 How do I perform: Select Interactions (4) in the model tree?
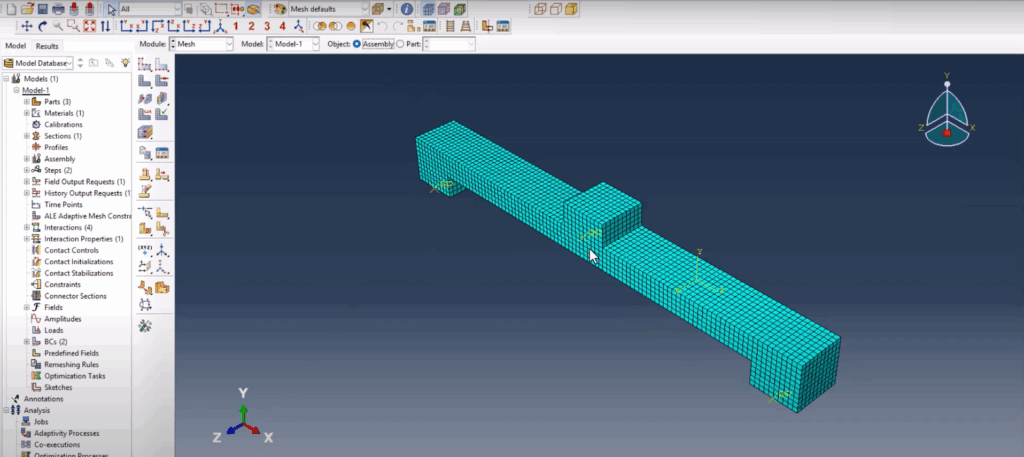(x=68, y=227)
